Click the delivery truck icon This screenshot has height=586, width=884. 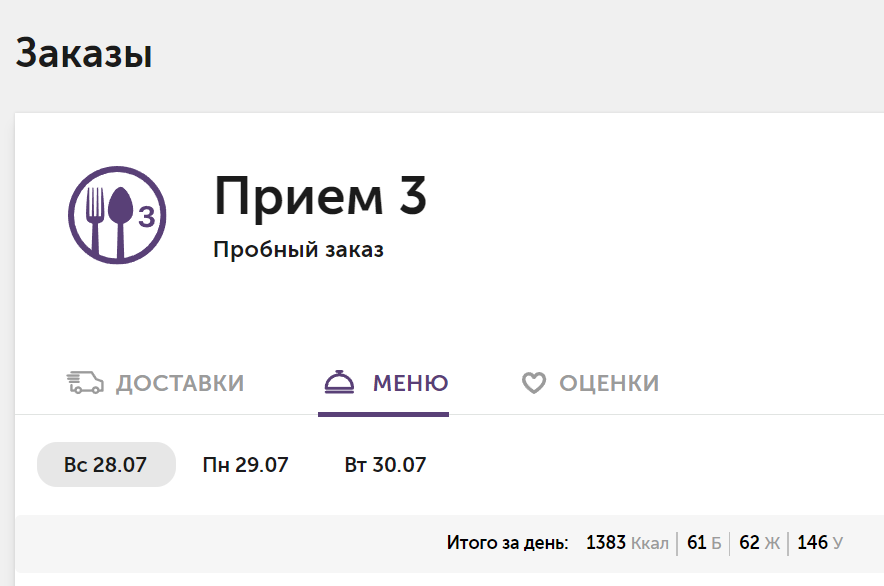click(85, 383)
